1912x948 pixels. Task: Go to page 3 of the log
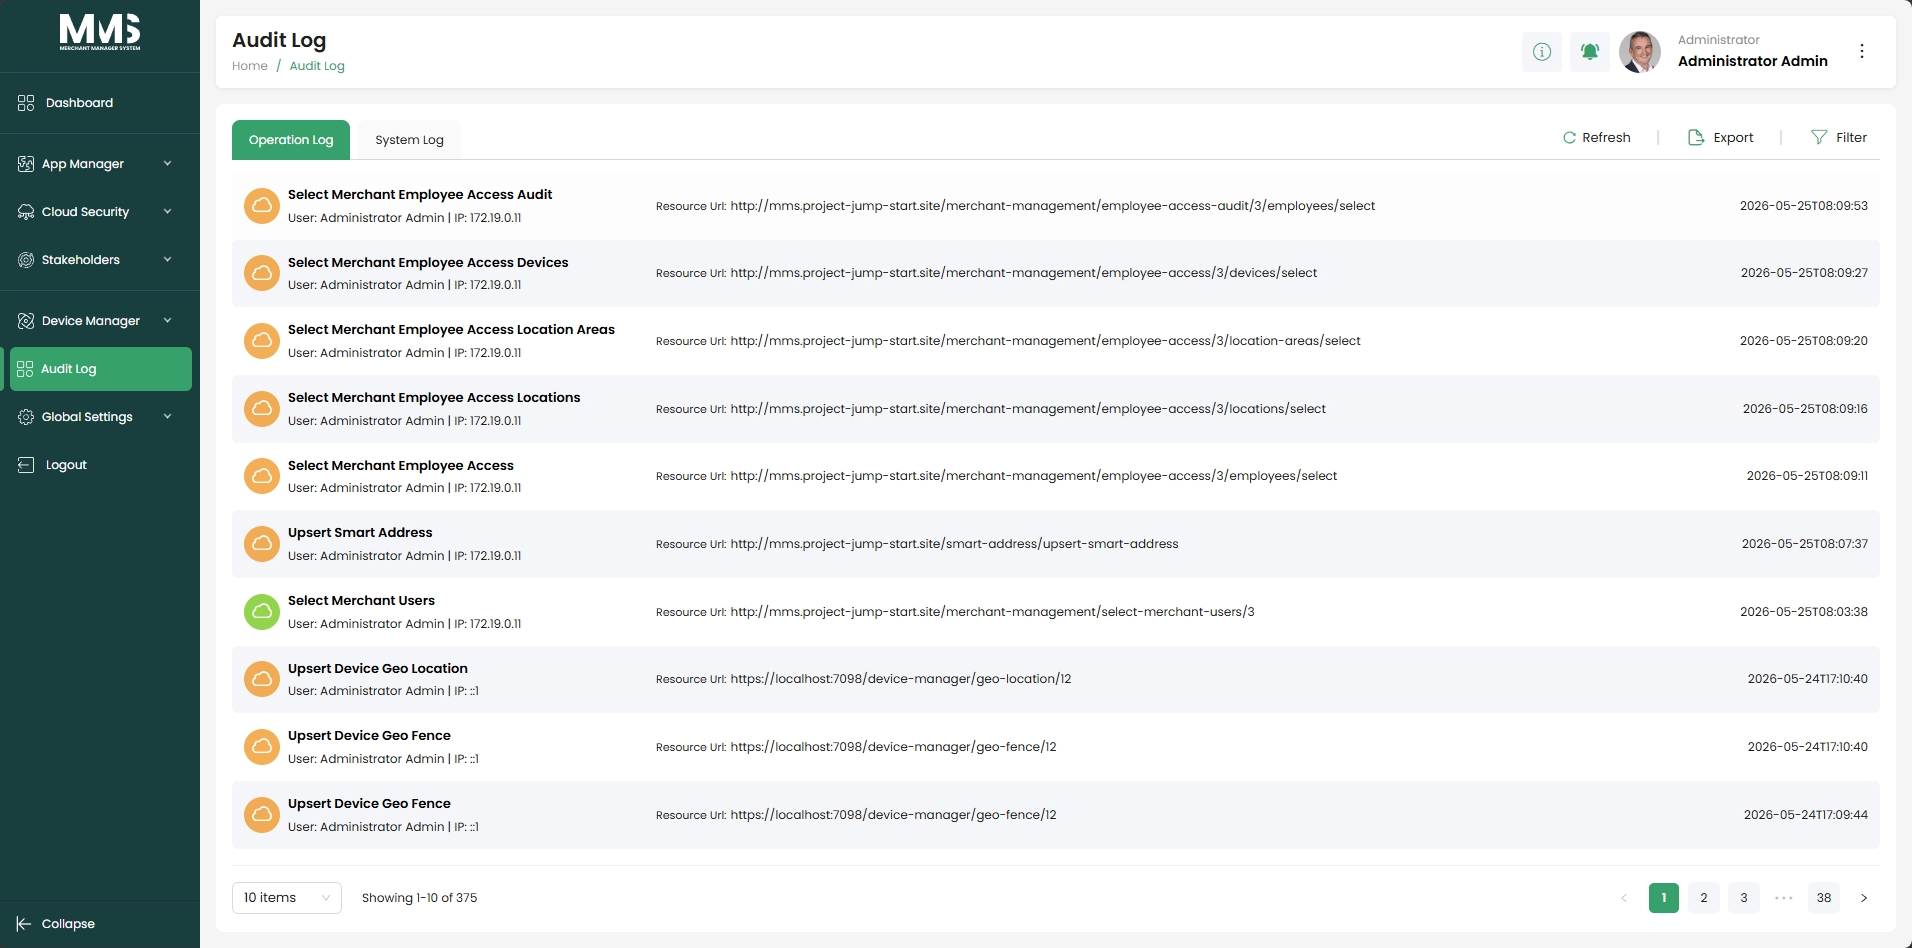click(1744, 898)
